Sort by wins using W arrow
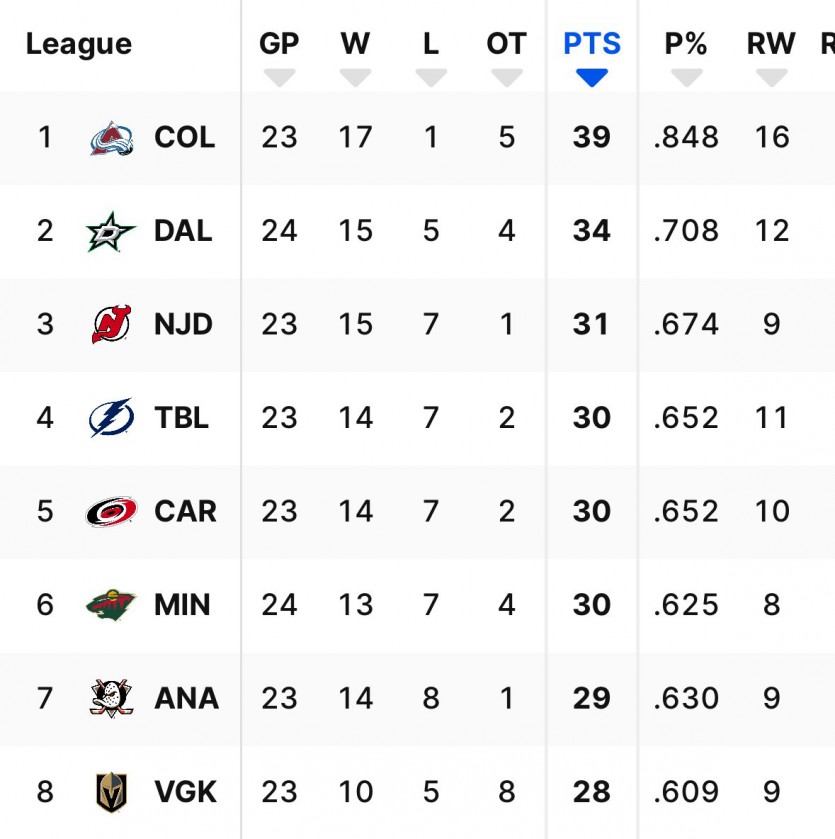 pos(355,78)
